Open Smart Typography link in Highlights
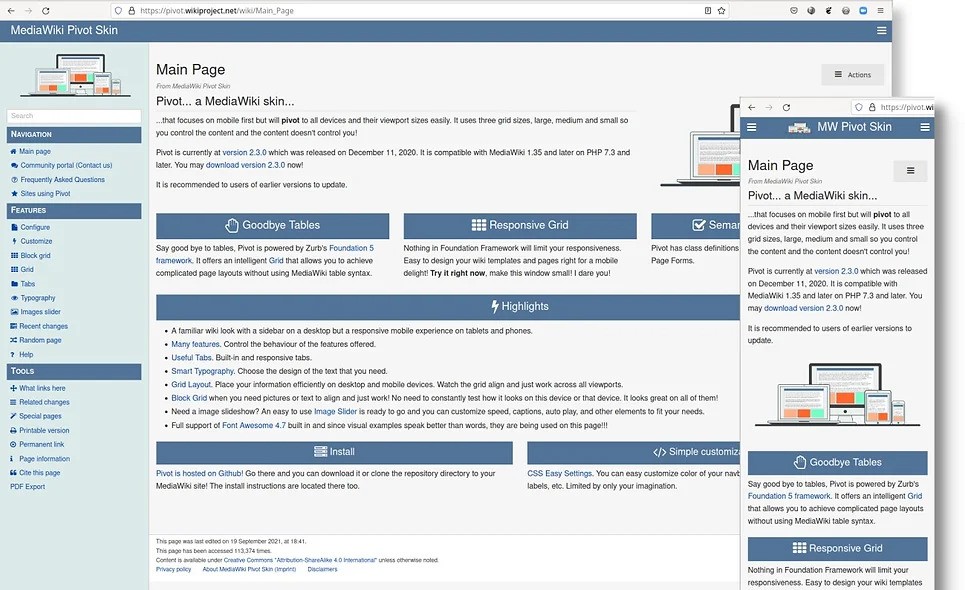 click(x=202, y=372)
